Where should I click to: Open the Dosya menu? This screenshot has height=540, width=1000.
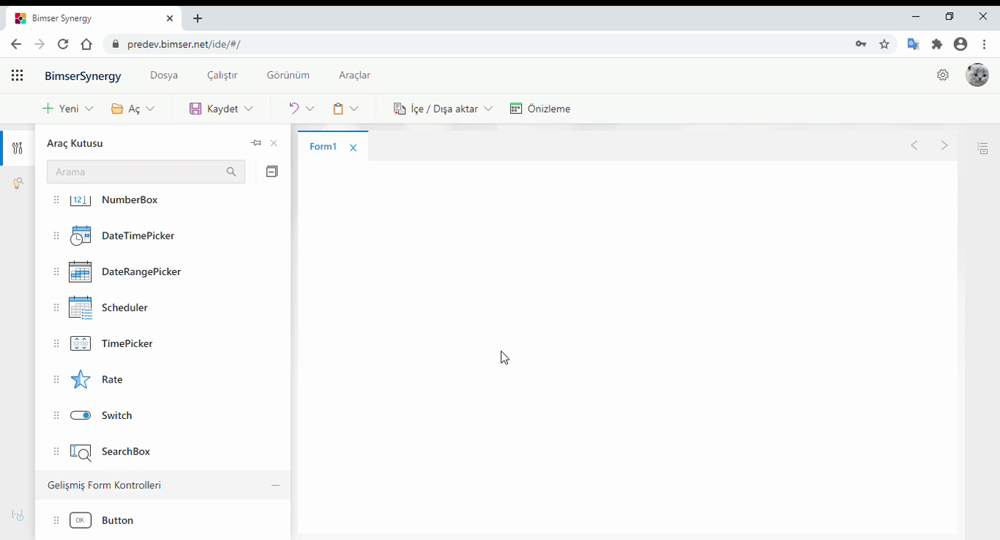point(164,76)
